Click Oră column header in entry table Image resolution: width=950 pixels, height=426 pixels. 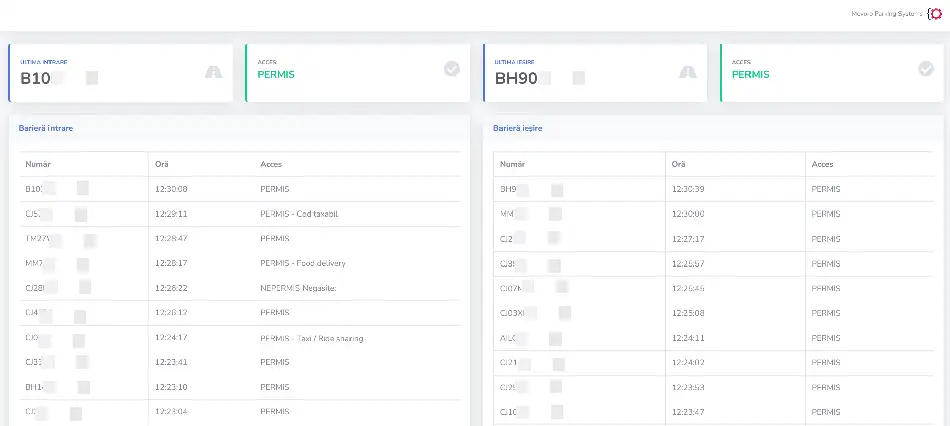[162, 164]
